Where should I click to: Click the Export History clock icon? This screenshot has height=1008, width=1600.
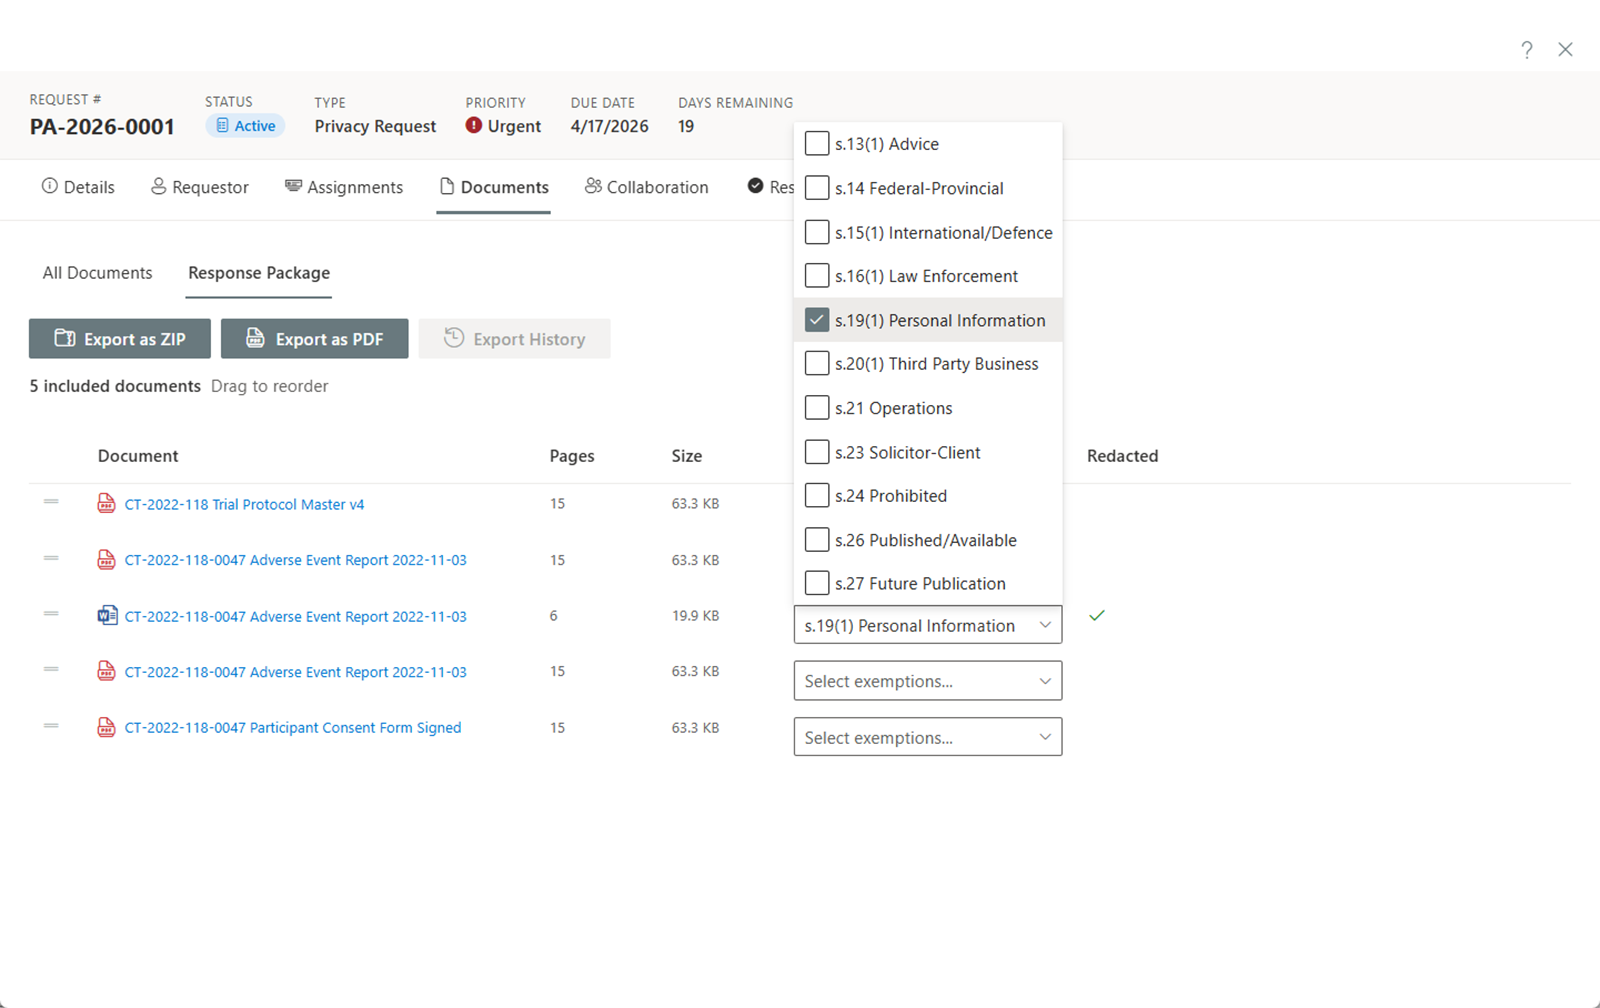point(452,338)
